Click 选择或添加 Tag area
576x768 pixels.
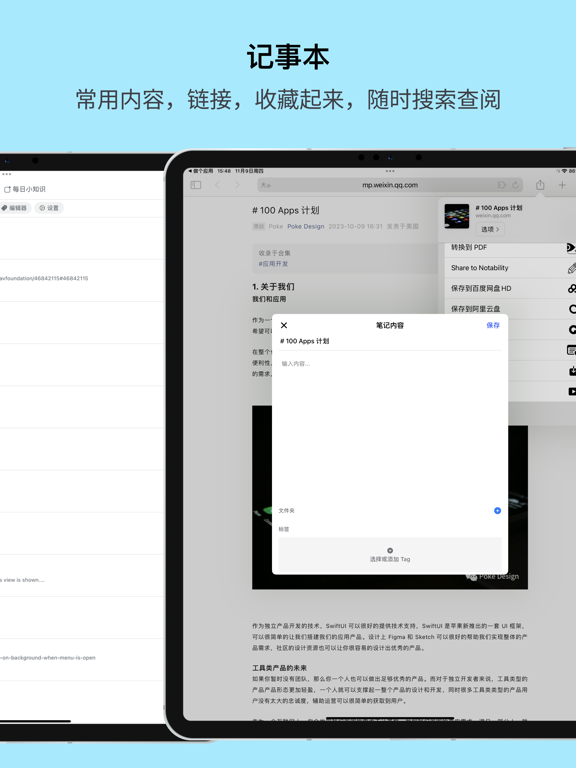pos(390,555)
